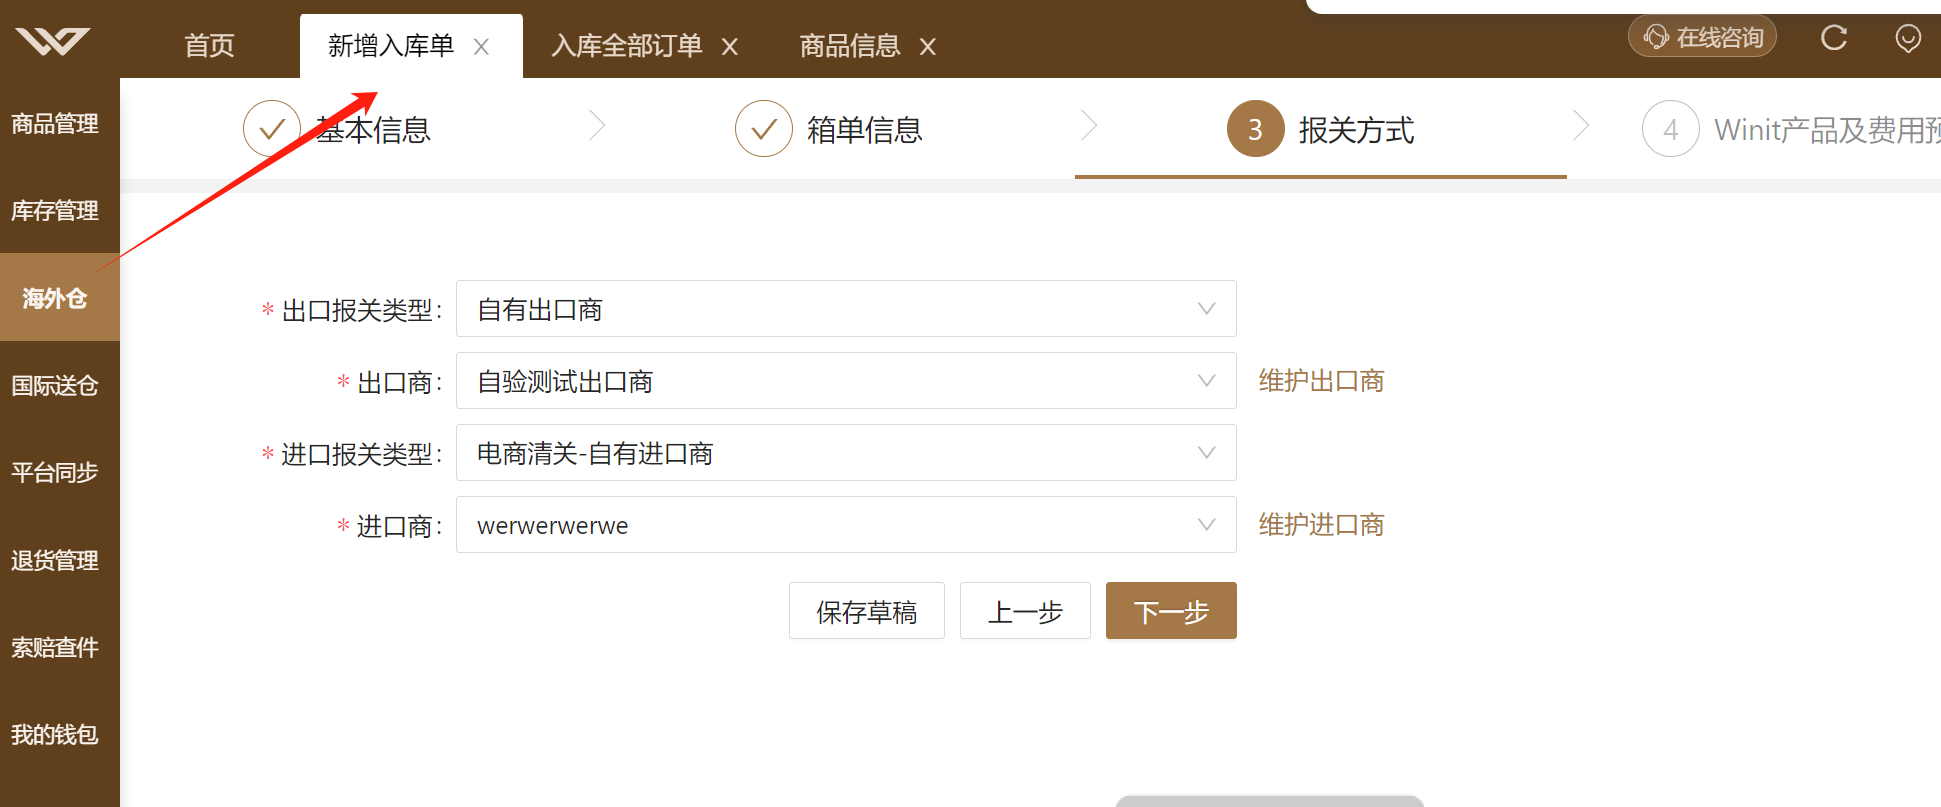Image resolution: width=1941 pixels, height=807 pixels.
Task: Expand the 进口商 dropdown arrow
Action: point(1207,525)
